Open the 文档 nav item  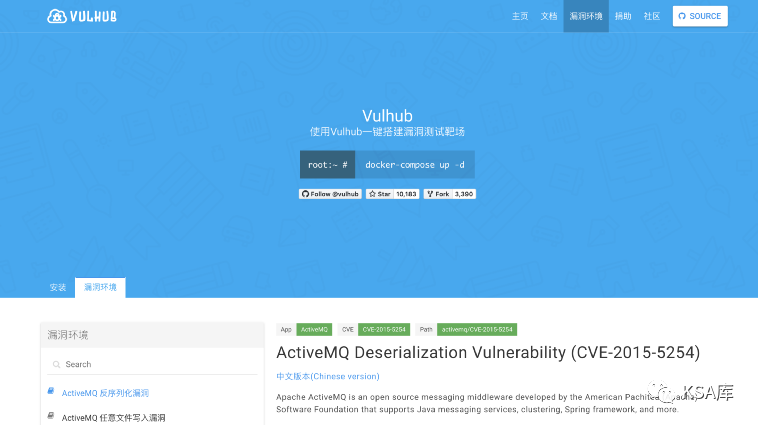[x=549, y=16]
